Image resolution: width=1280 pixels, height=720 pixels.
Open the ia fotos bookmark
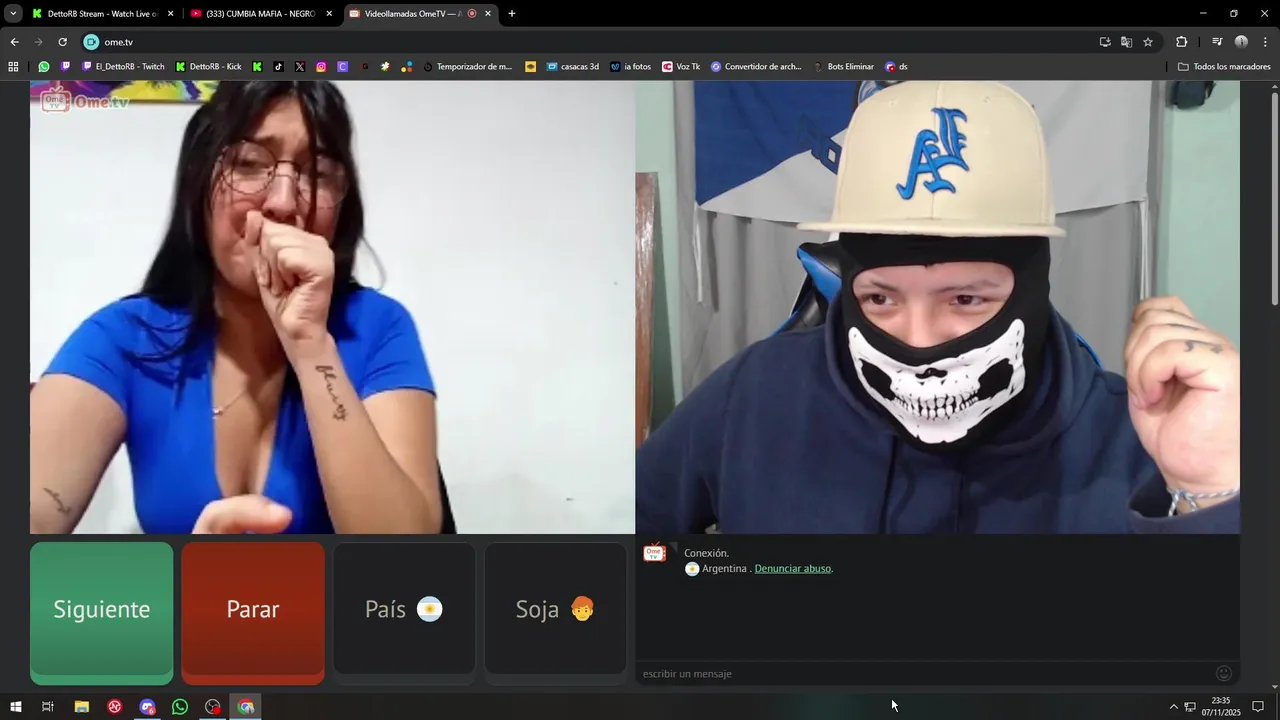pos(630,67)
